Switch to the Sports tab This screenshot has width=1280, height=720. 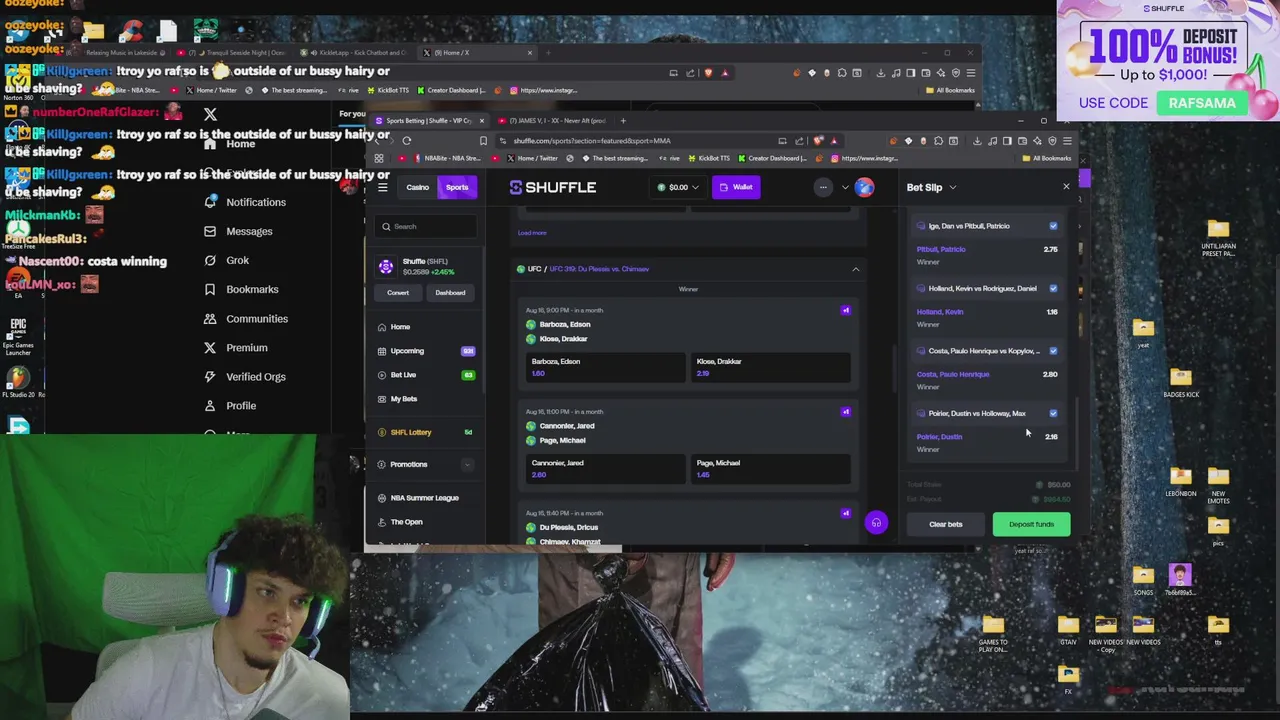(x=457, y=187)
